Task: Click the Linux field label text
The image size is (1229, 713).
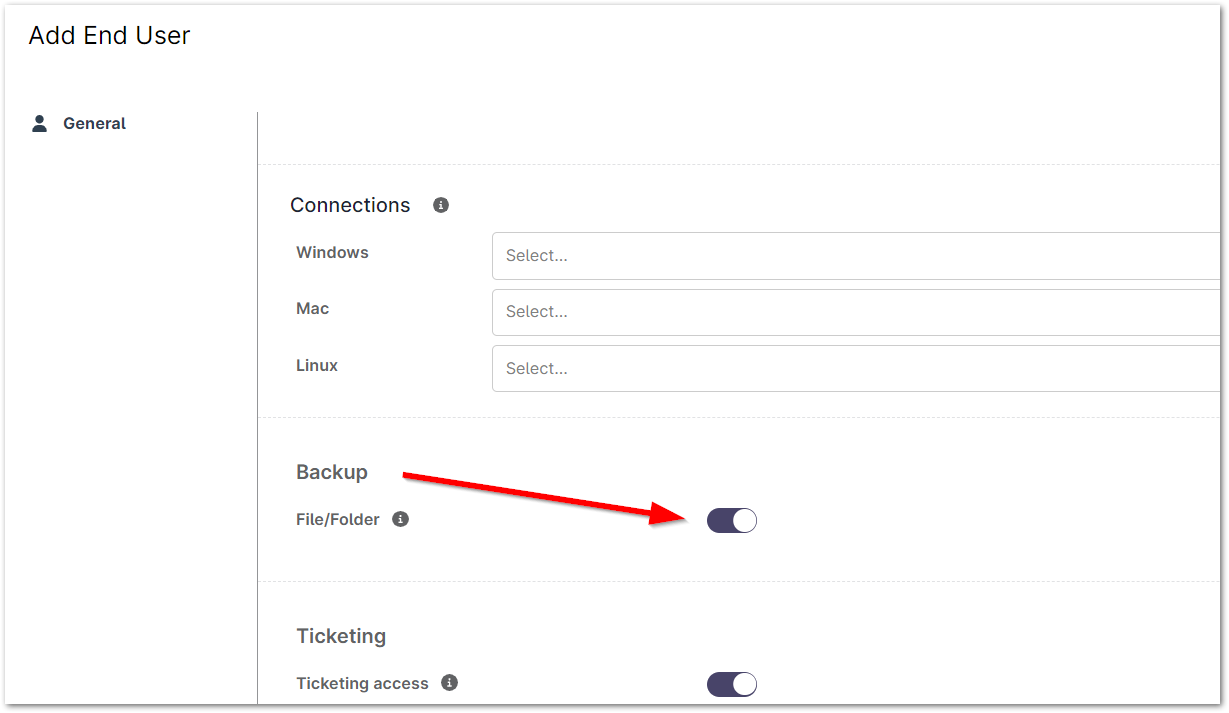Action: tap(317, 366)
